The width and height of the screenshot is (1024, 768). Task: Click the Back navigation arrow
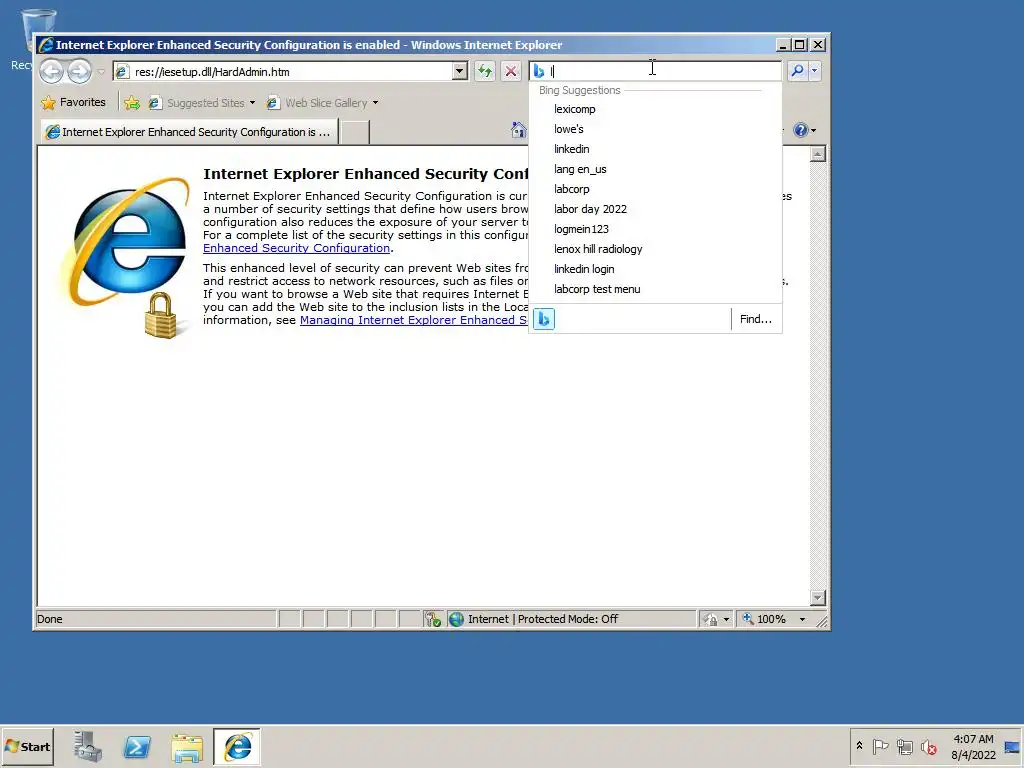[52, 71]
